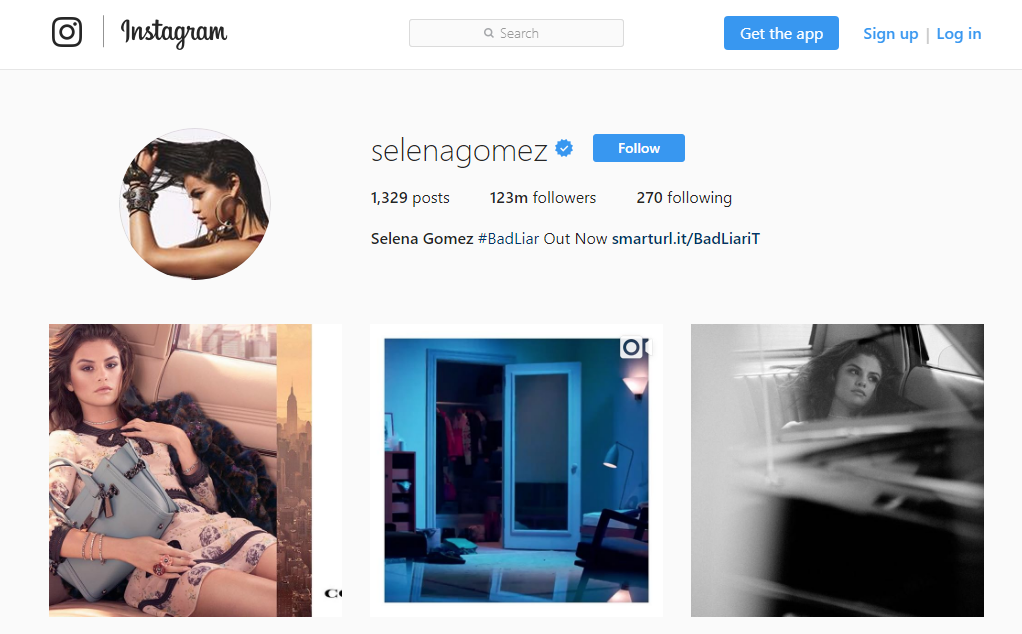Focus the Search input field
This screenshot has width=1022, height=634.
pos(516,33)
